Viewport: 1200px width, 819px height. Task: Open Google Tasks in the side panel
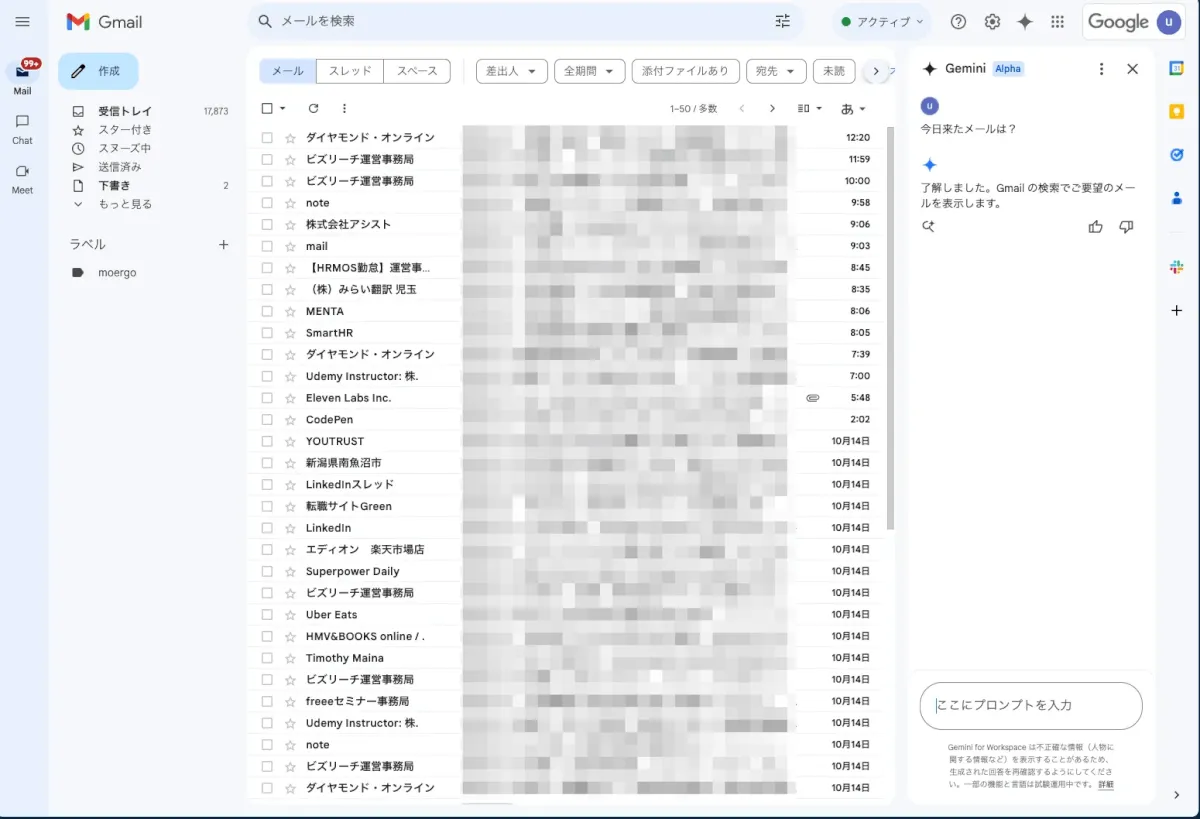[x=1177, y=154]
